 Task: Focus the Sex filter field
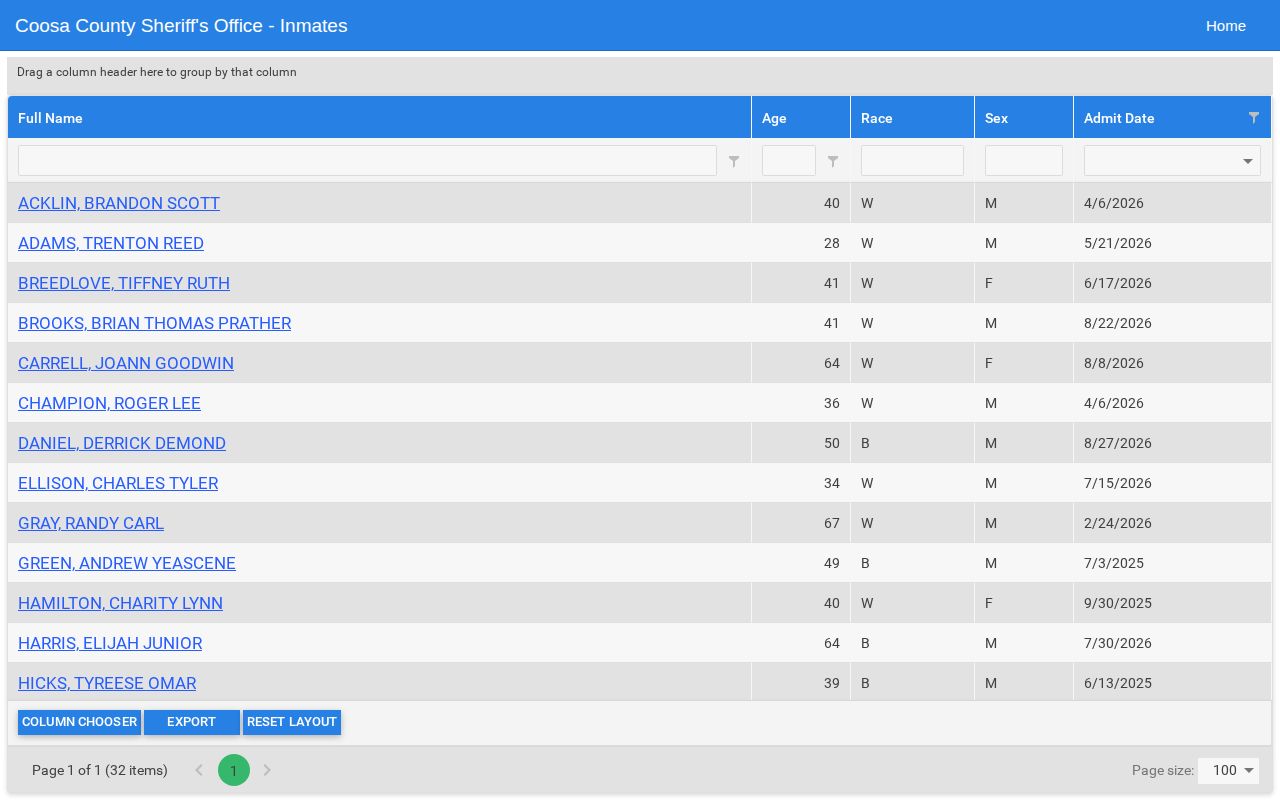1024,161
